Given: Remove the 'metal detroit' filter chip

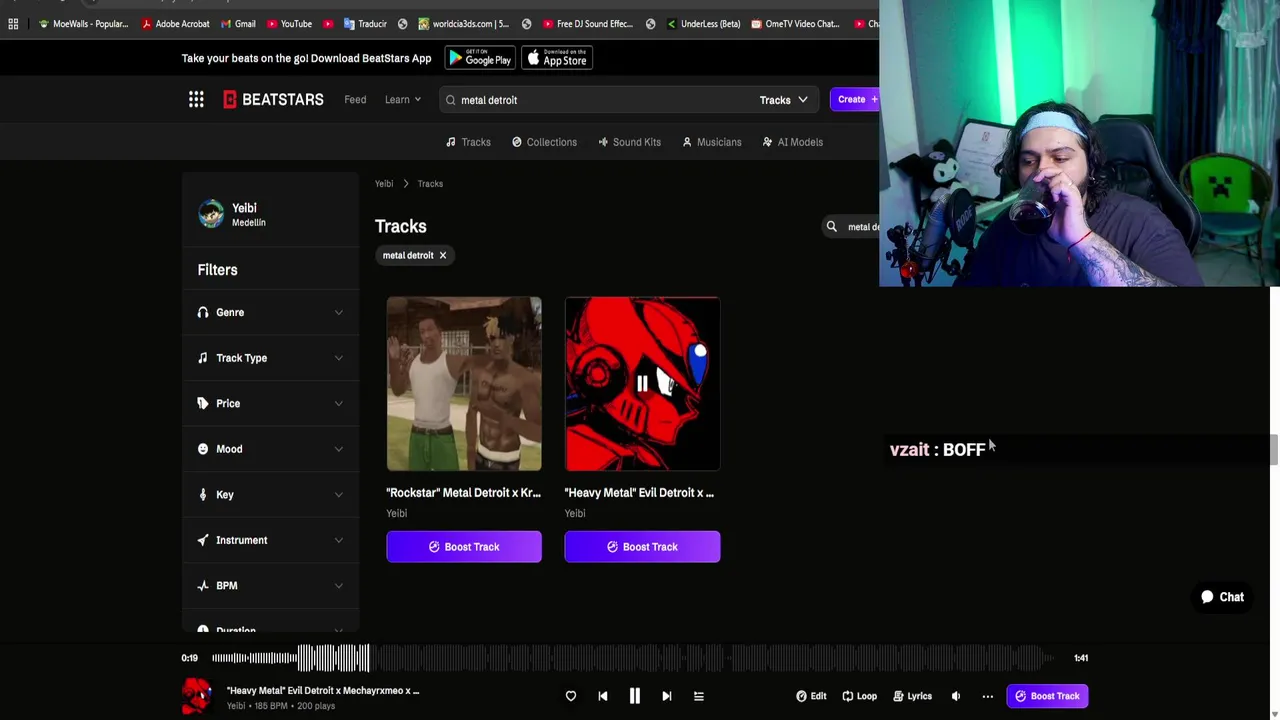Looking at the screenshot, I should [442, 255].
